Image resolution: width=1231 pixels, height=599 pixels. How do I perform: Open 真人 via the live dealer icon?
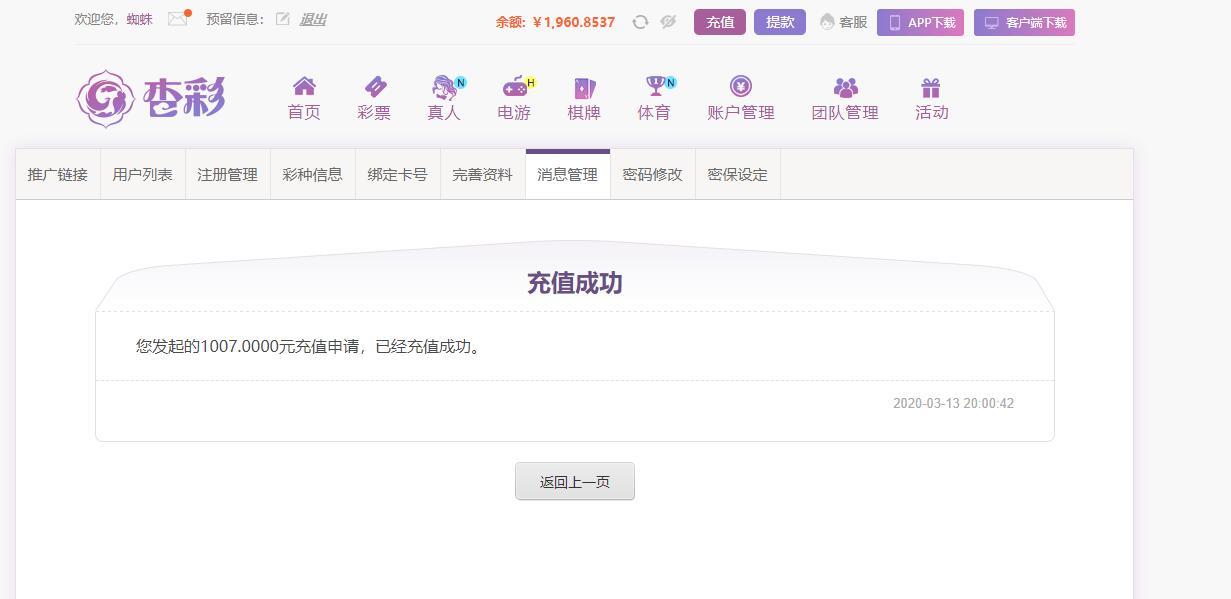click(444, 87)
